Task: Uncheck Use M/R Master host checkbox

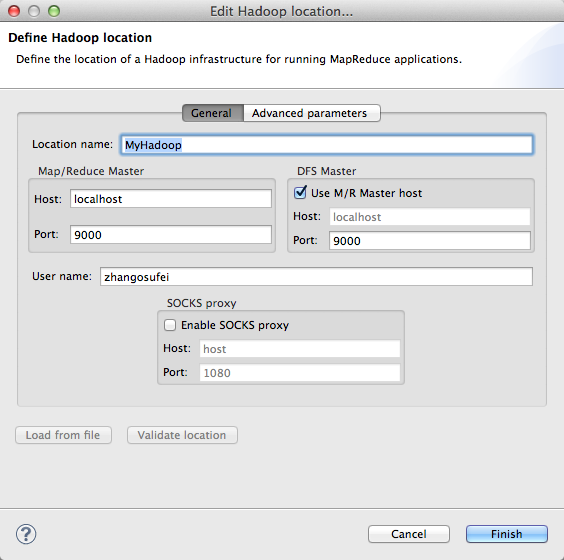Action: pos(300,193)
